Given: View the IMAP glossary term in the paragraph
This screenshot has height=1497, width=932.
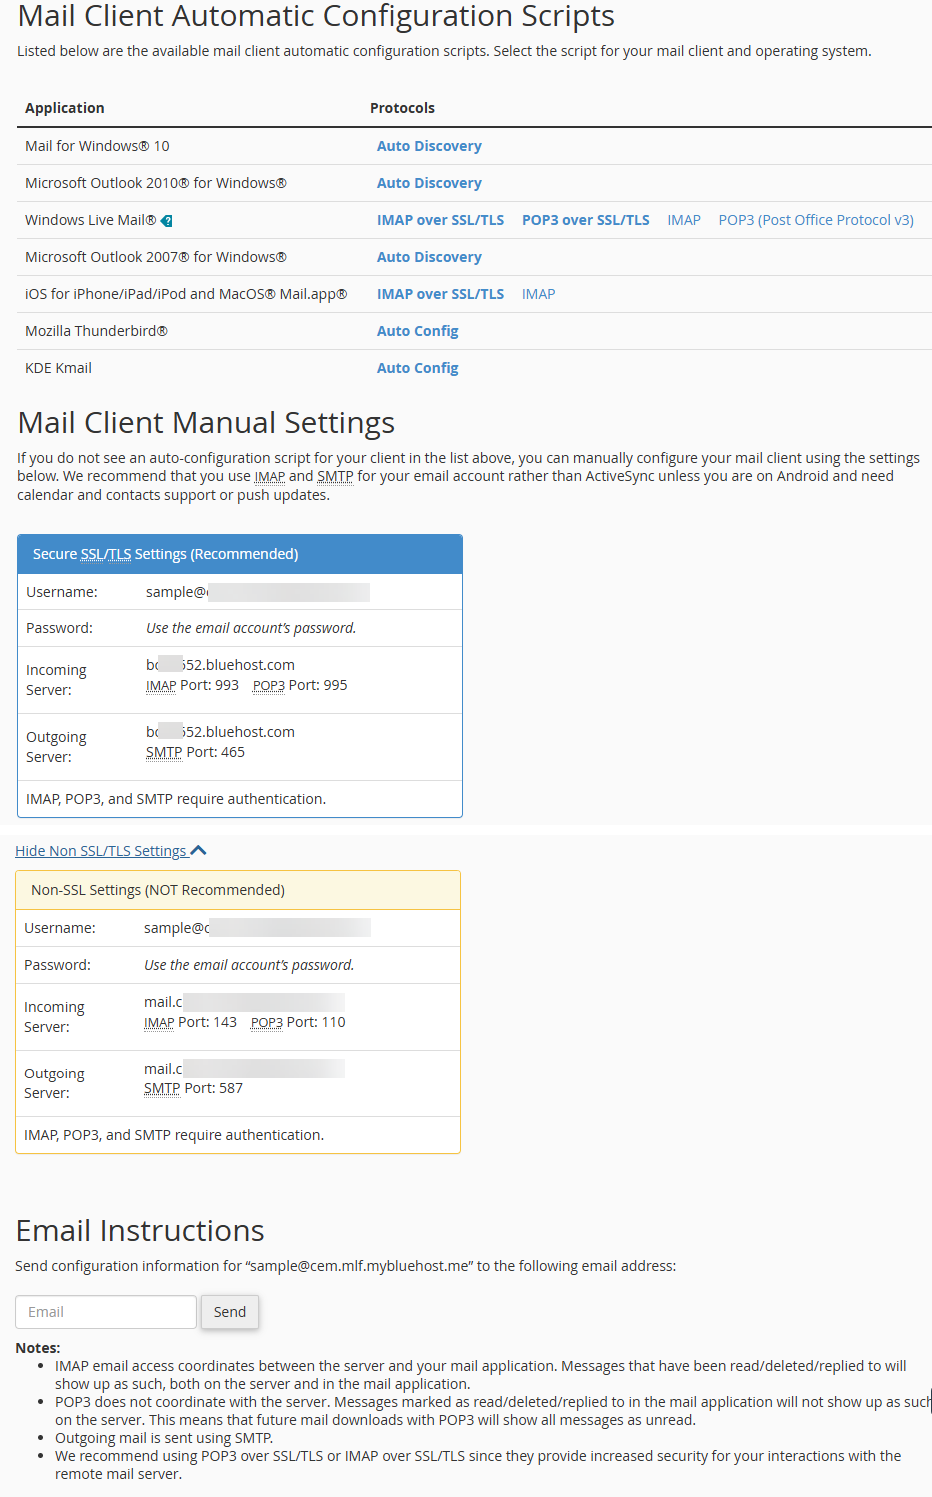Looking at the screenshot, I should (x=269, y=476).
